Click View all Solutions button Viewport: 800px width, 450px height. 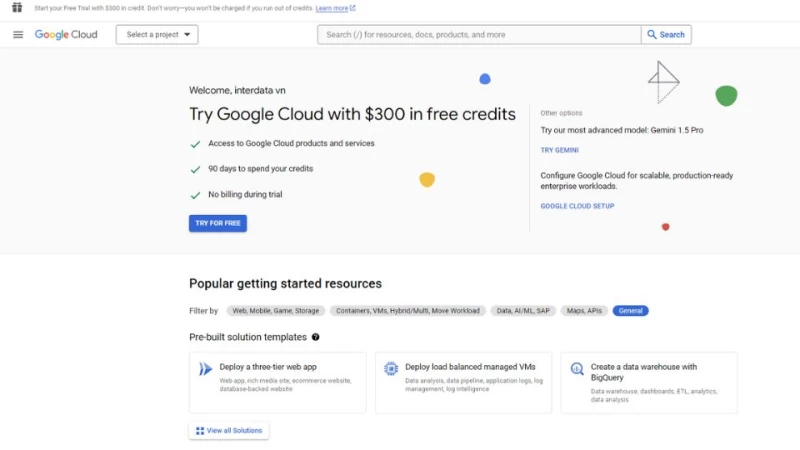229,431
